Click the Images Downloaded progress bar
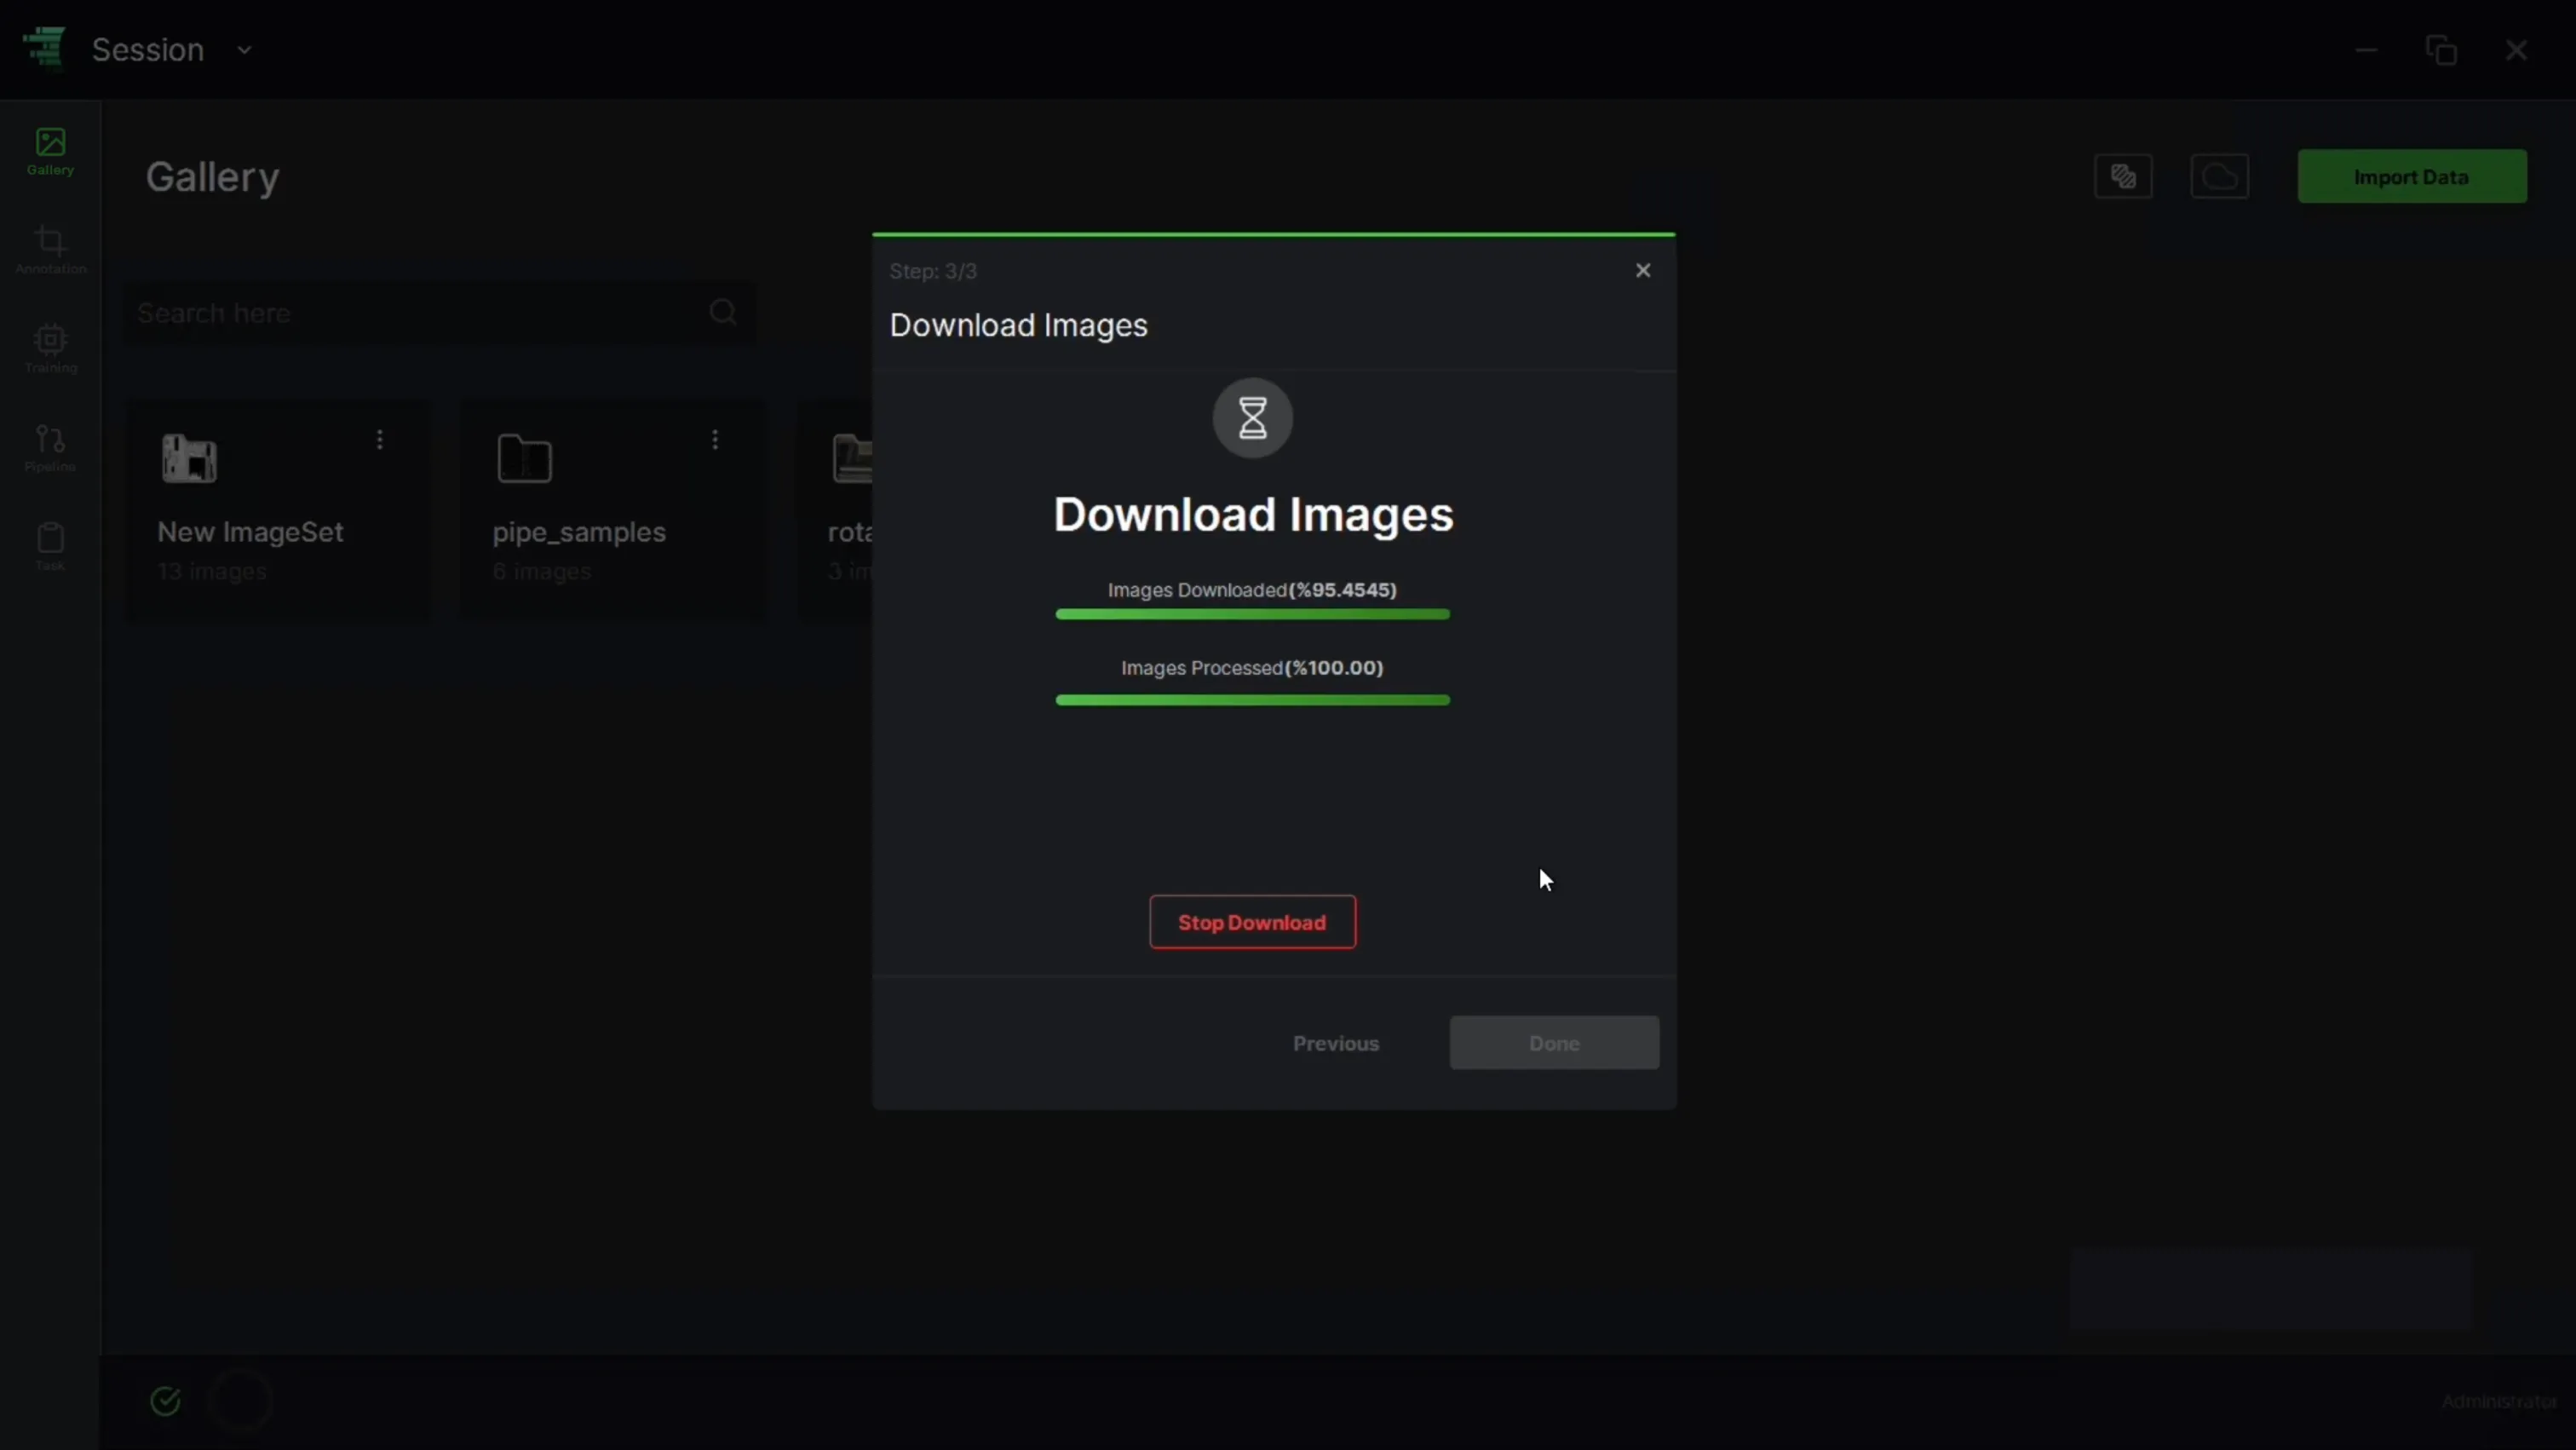The height and width of the screenshot is (1450, 2576). [1252, 614]
